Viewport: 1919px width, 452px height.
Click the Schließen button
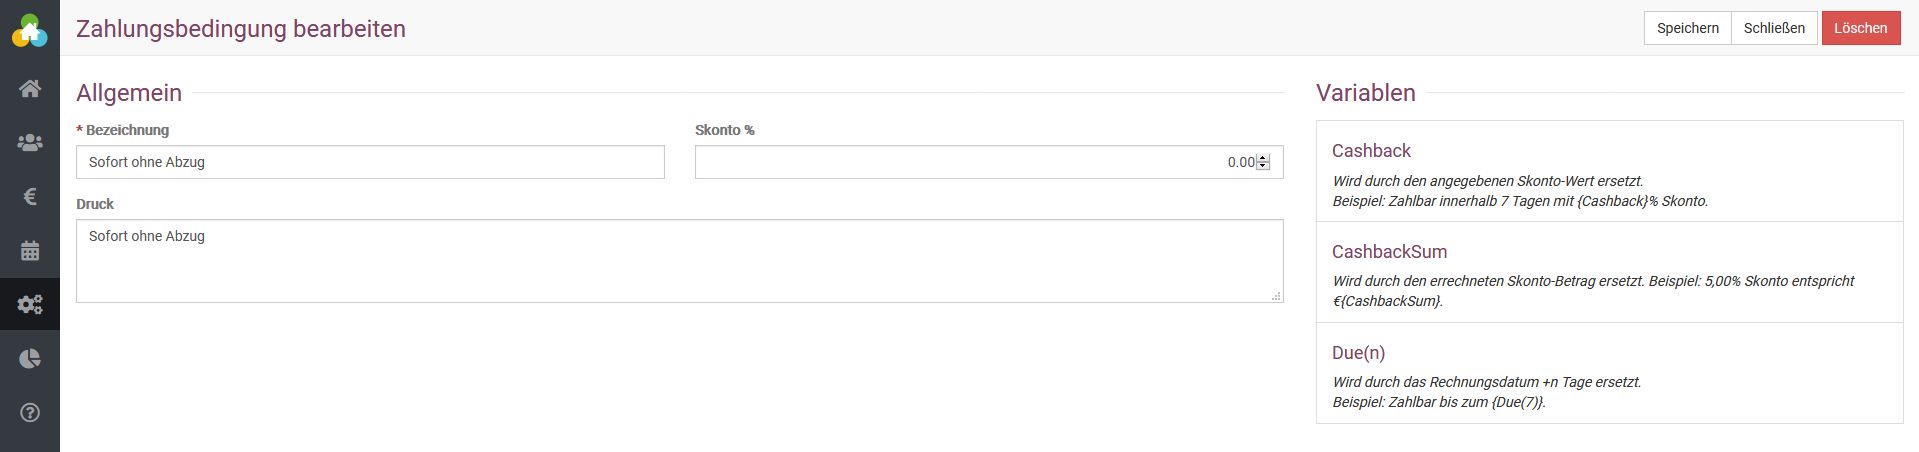click(1774, 28)
